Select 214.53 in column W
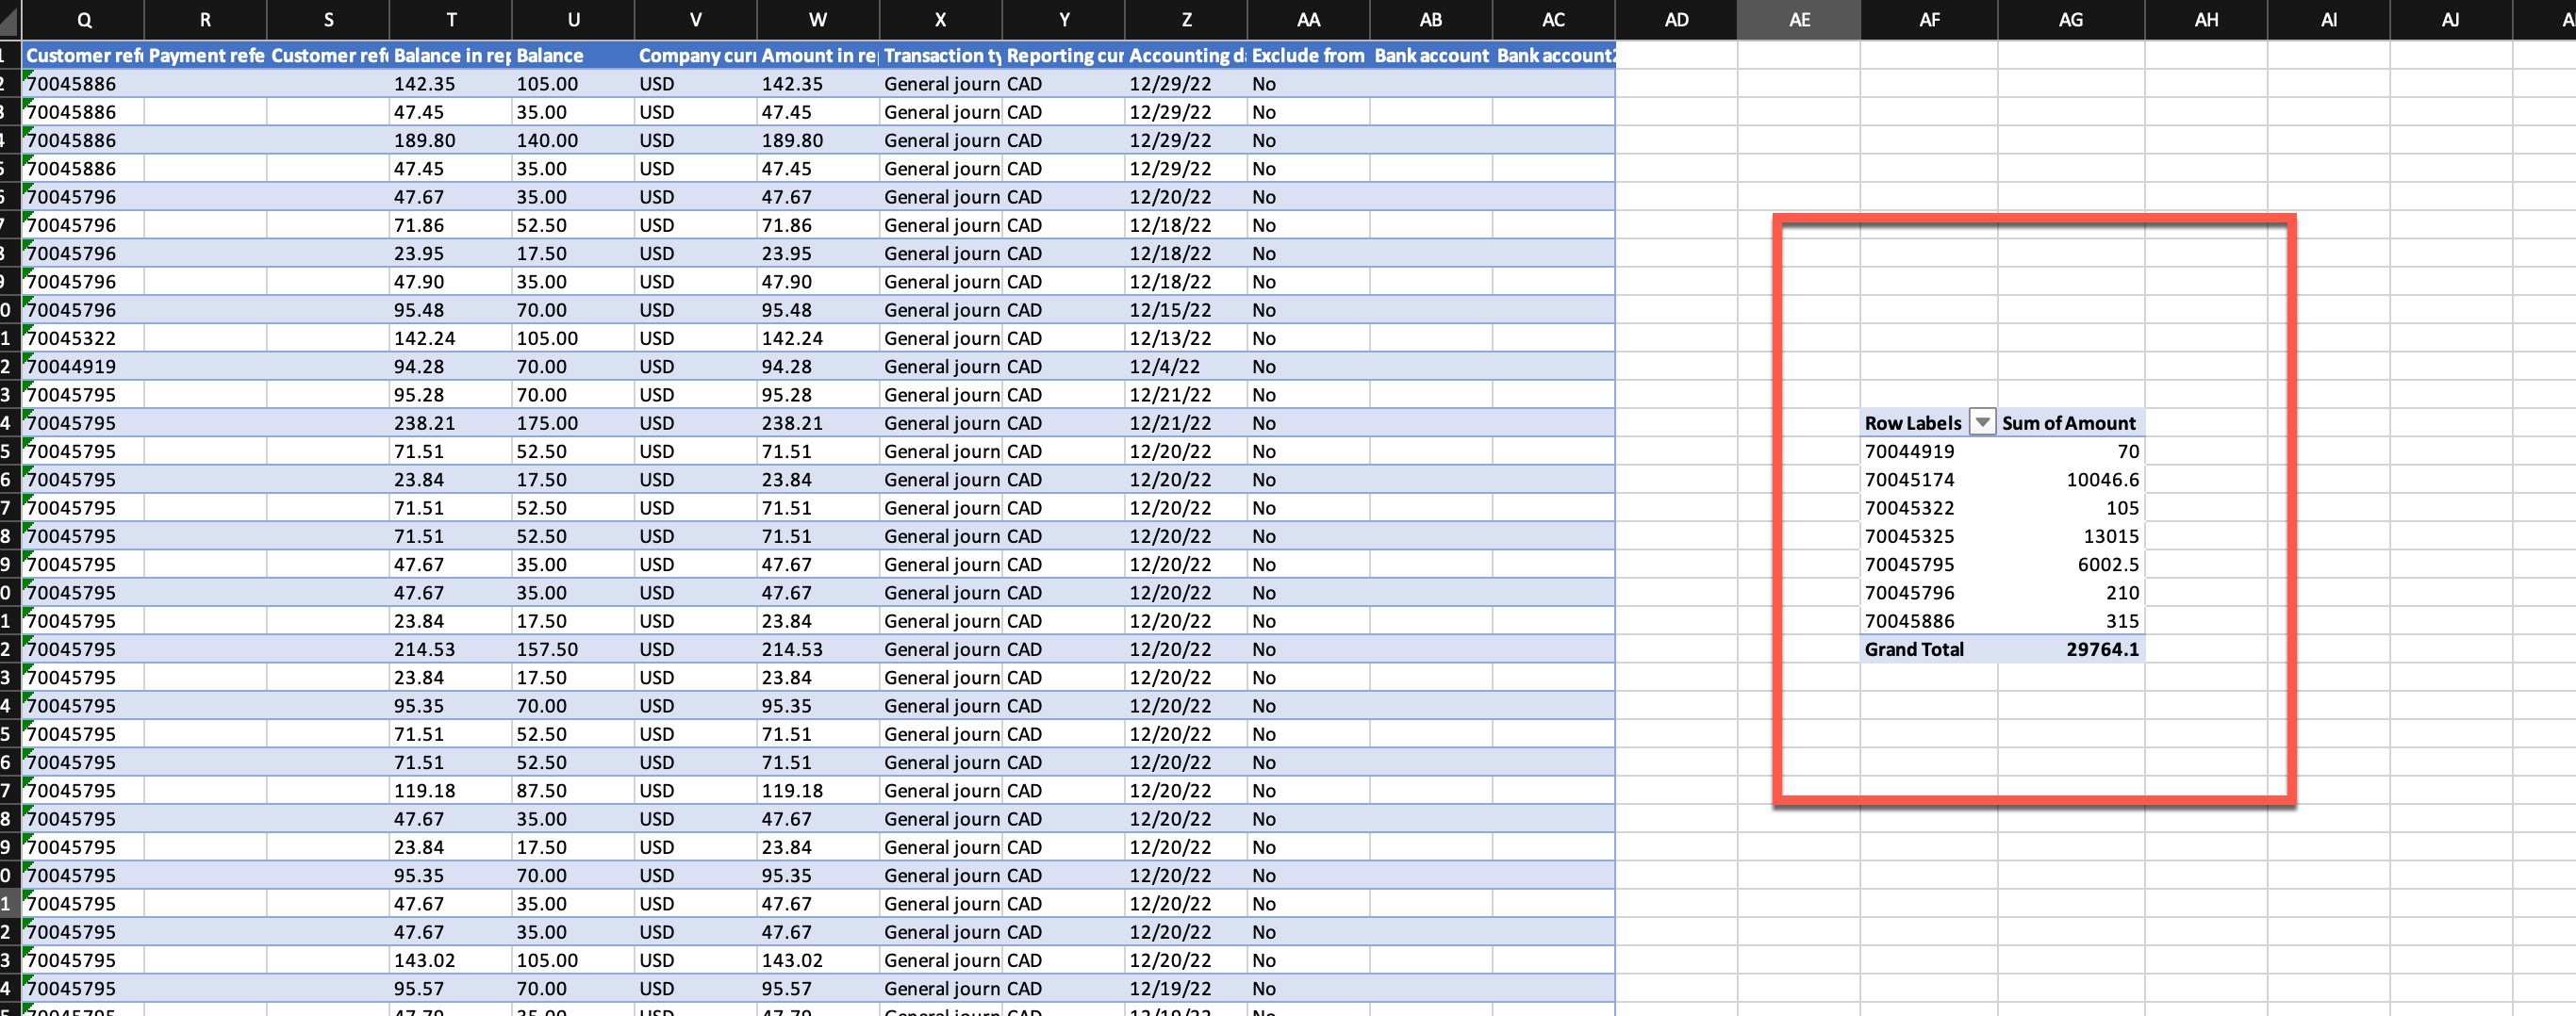The image size is (2576, 1016). (818, 649)
